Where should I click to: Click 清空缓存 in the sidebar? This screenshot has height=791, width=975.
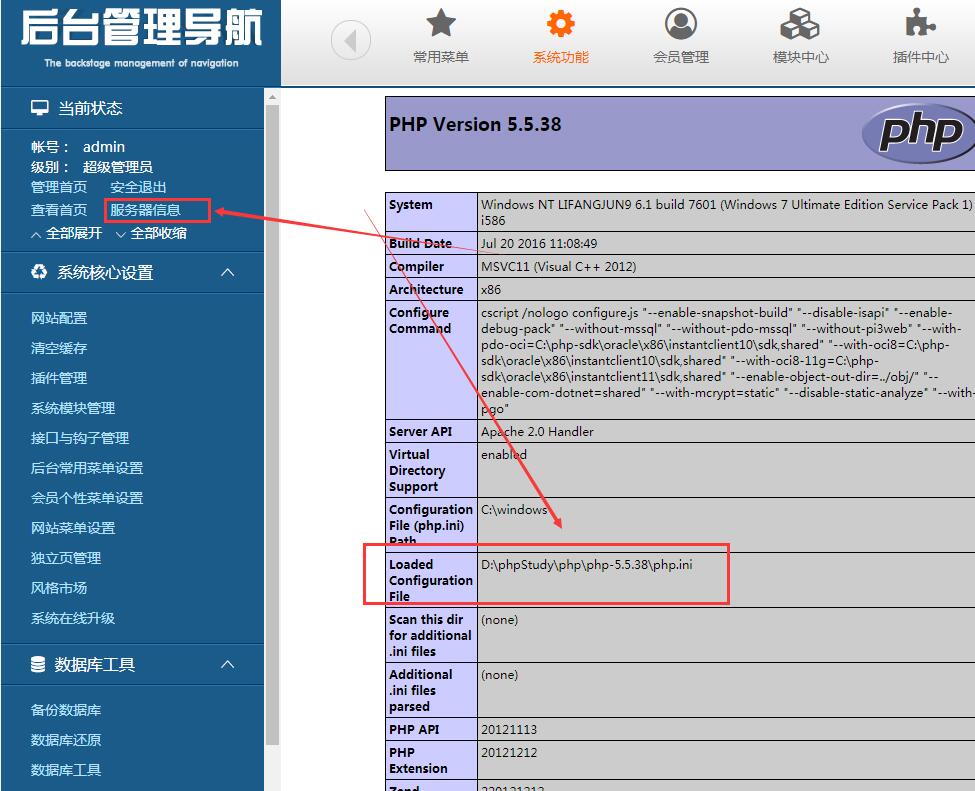click(59, 348)
